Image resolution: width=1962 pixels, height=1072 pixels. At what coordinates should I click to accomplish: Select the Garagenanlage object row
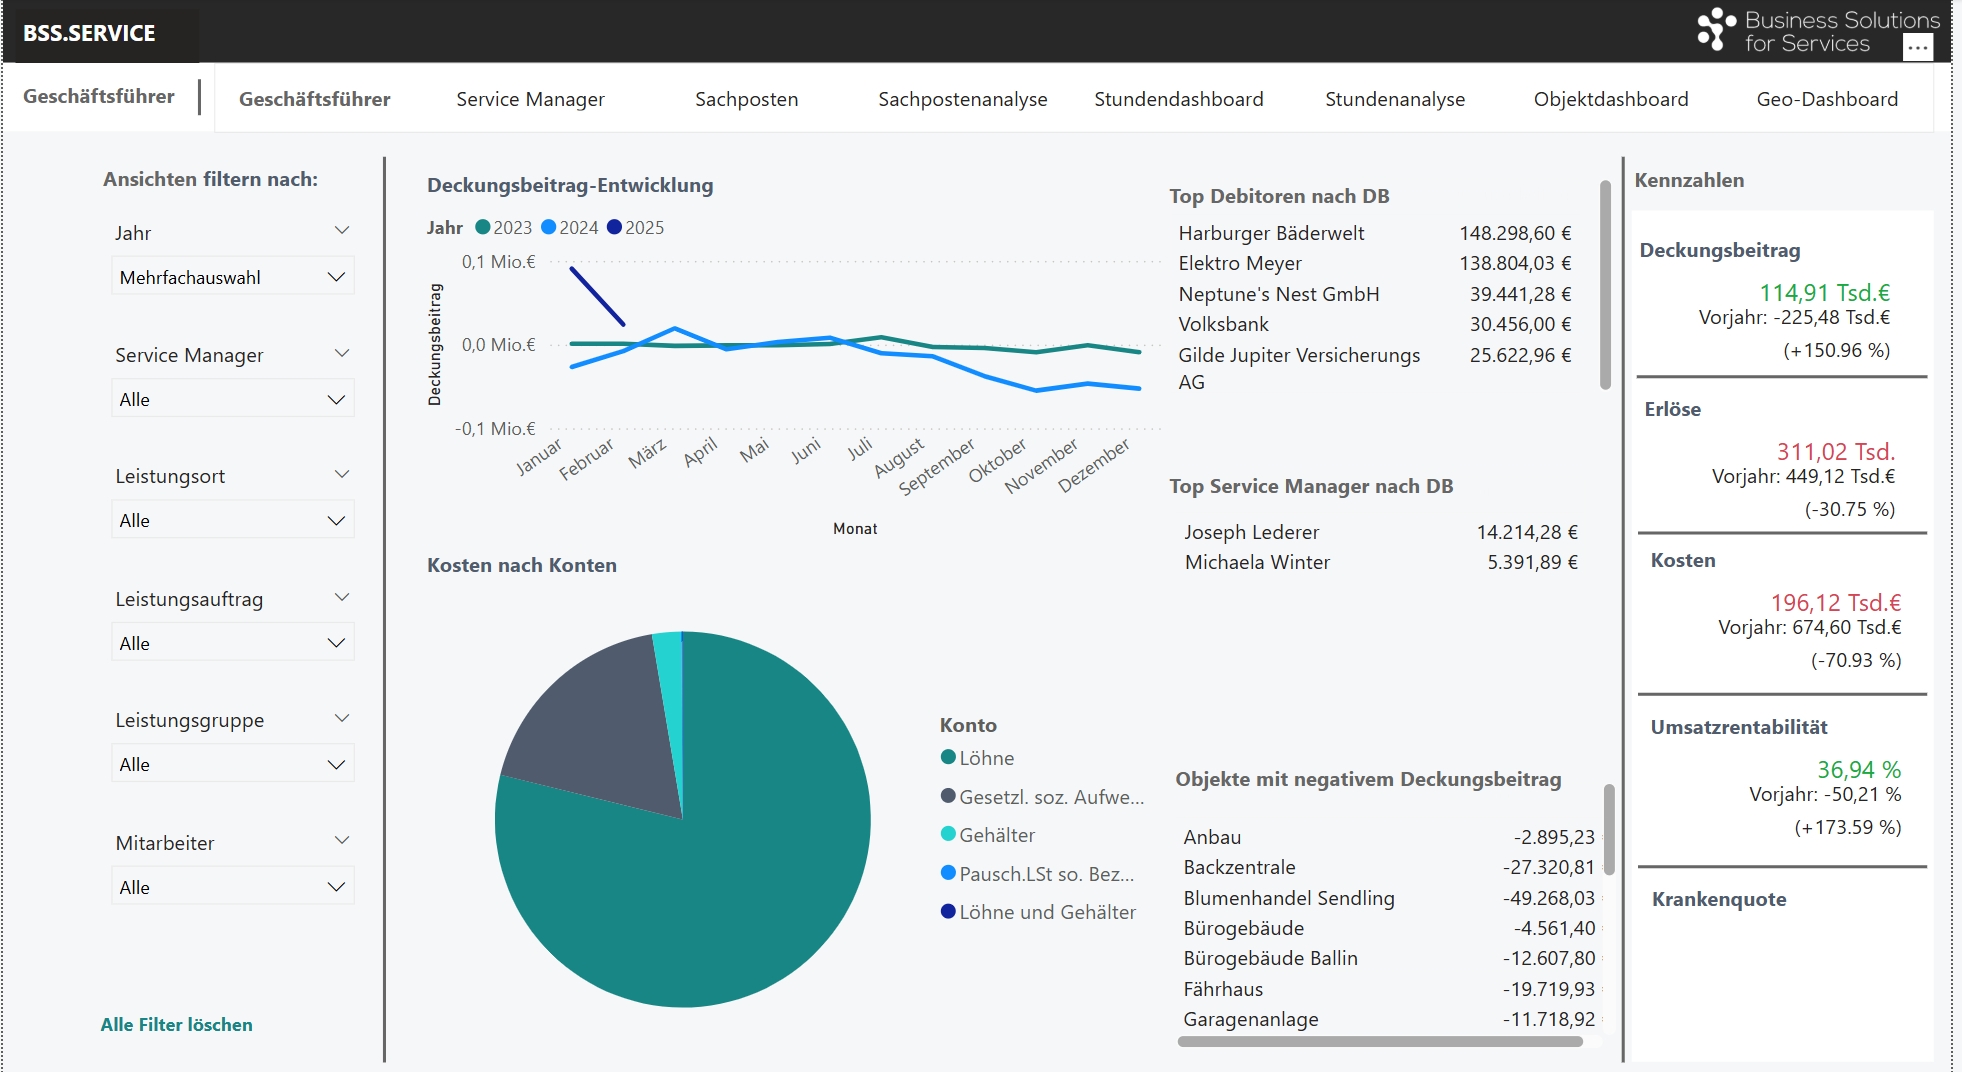pyautogui.click(x=1389, y=1019)
